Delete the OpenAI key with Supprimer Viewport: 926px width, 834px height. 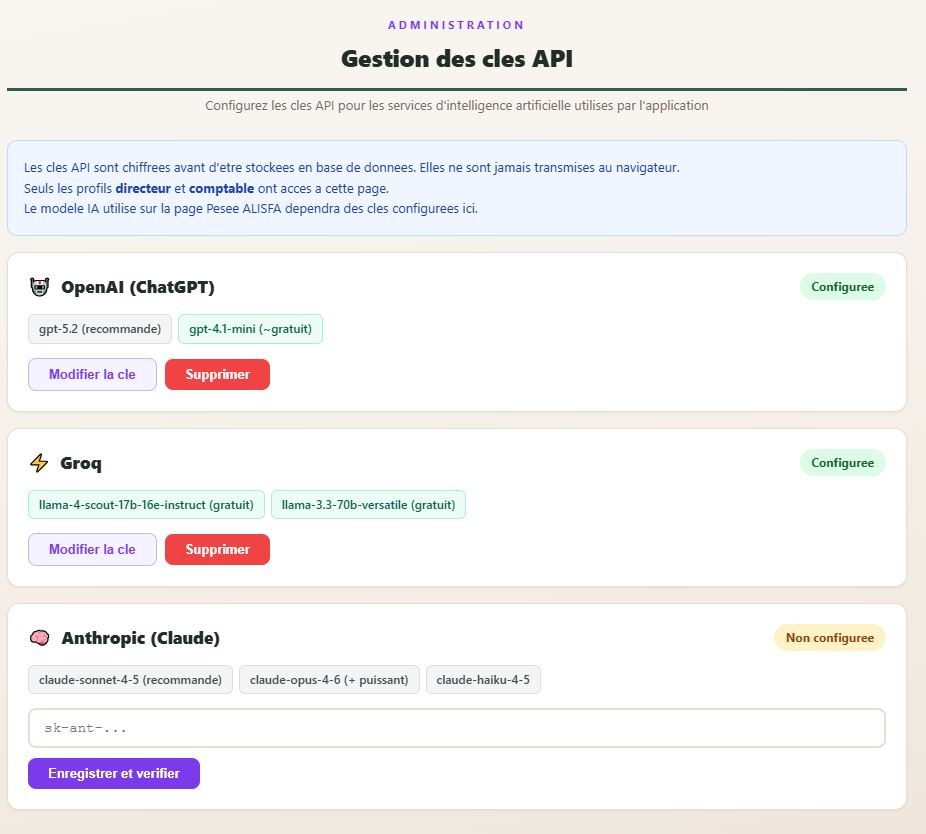click(x=217, y=375)
